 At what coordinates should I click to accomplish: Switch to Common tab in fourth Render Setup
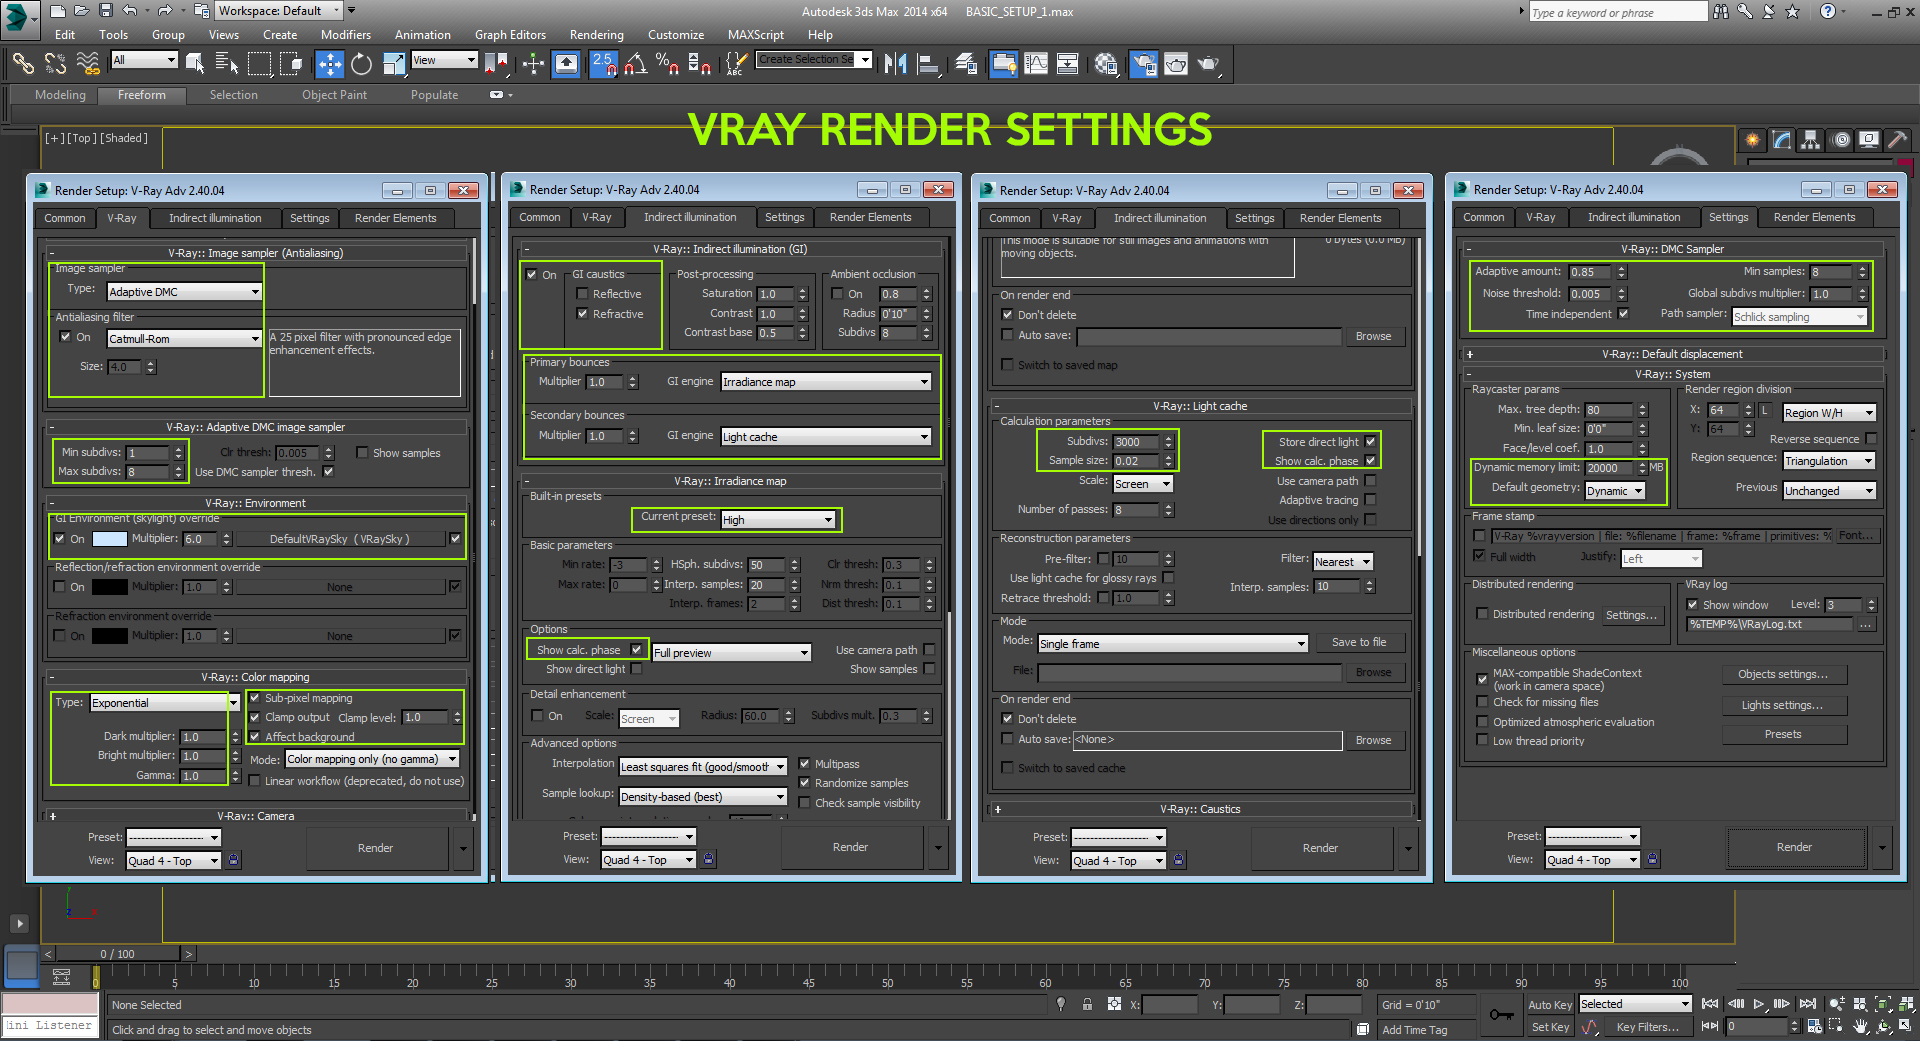pyautogui.click(x=1483, y=217)
